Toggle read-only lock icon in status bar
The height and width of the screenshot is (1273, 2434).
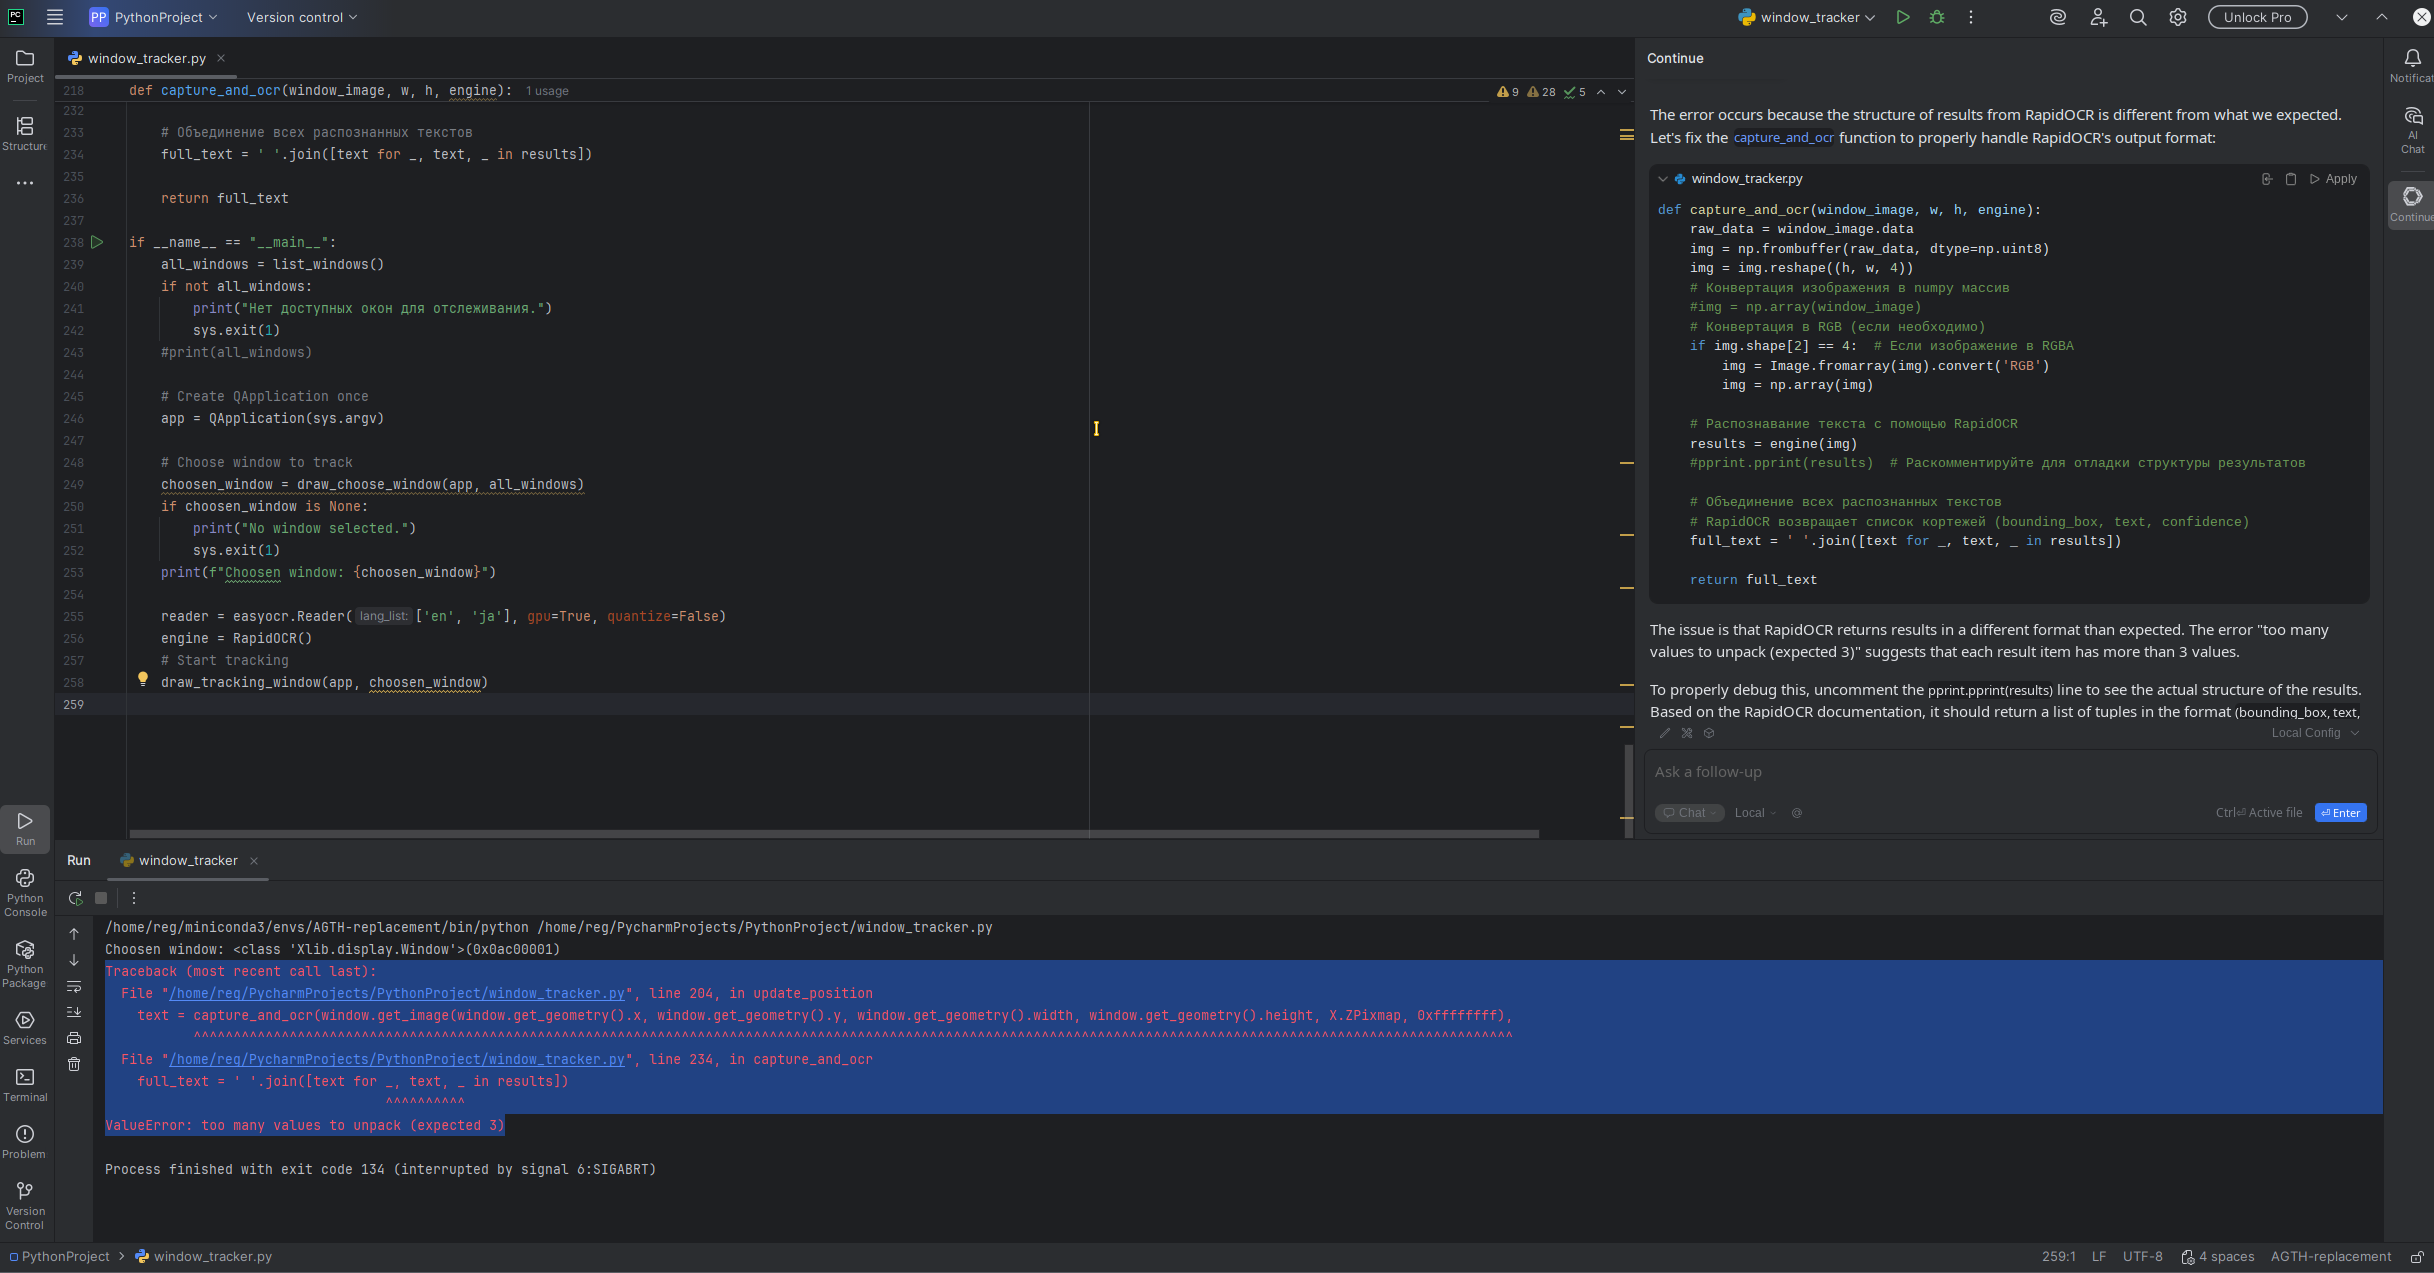click(x=2416, y=1257)
